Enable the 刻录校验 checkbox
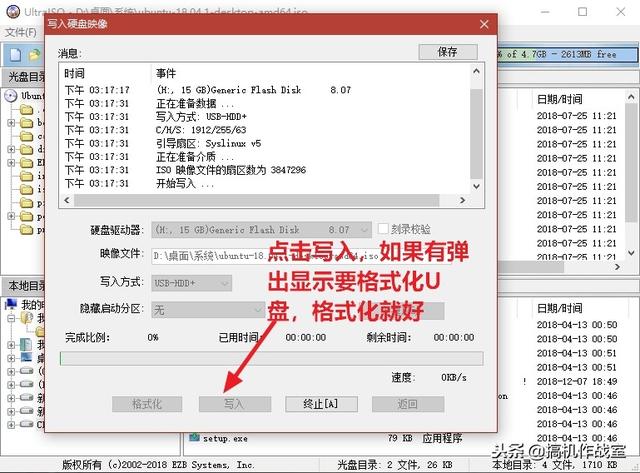Image resolution: width=640 pixels, height=473 pixels. pyautogui.click(x=383, y=229)
